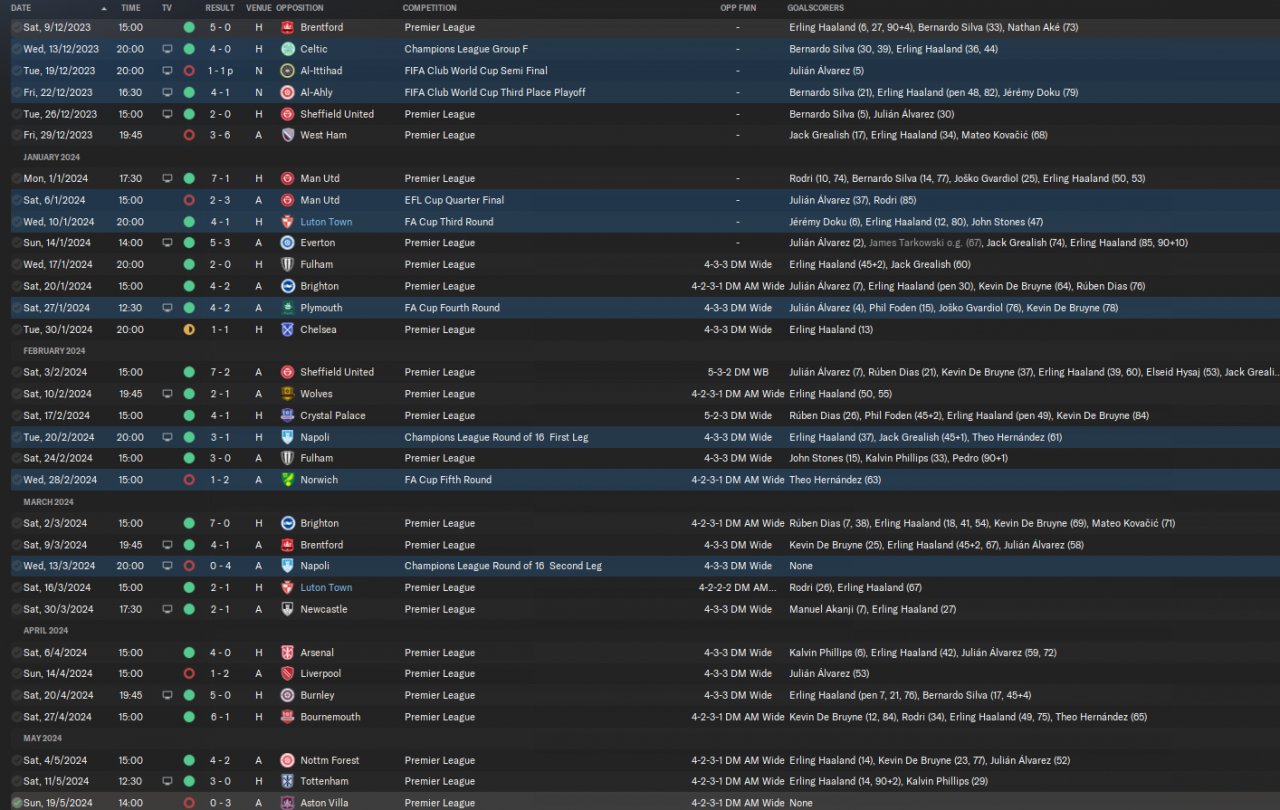Tick the selection circle for Wed, 17/1/2024
1280x810 pixels.
pyautogui.click(x=16, y=265)
